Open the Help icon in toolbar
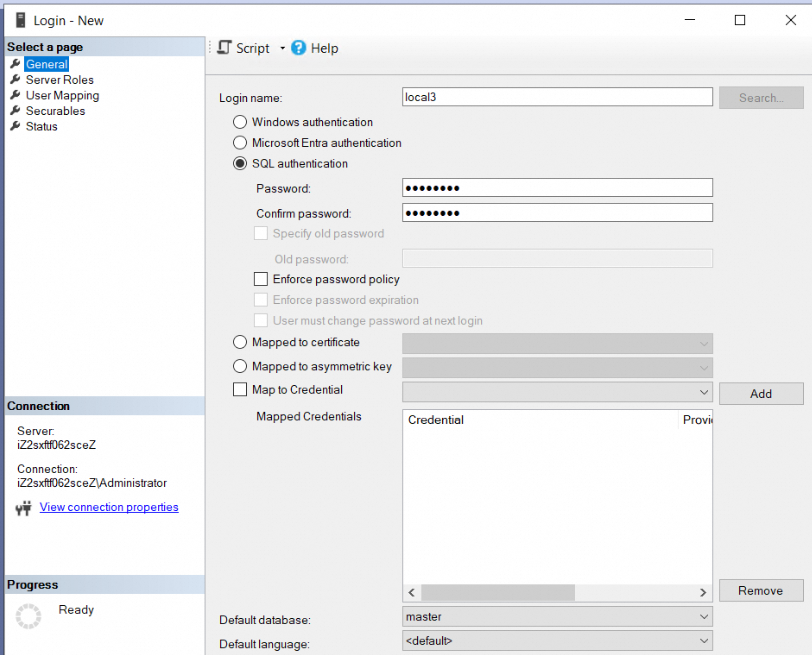This screenshot has width=812, height=655. click(x=298, y=48)
